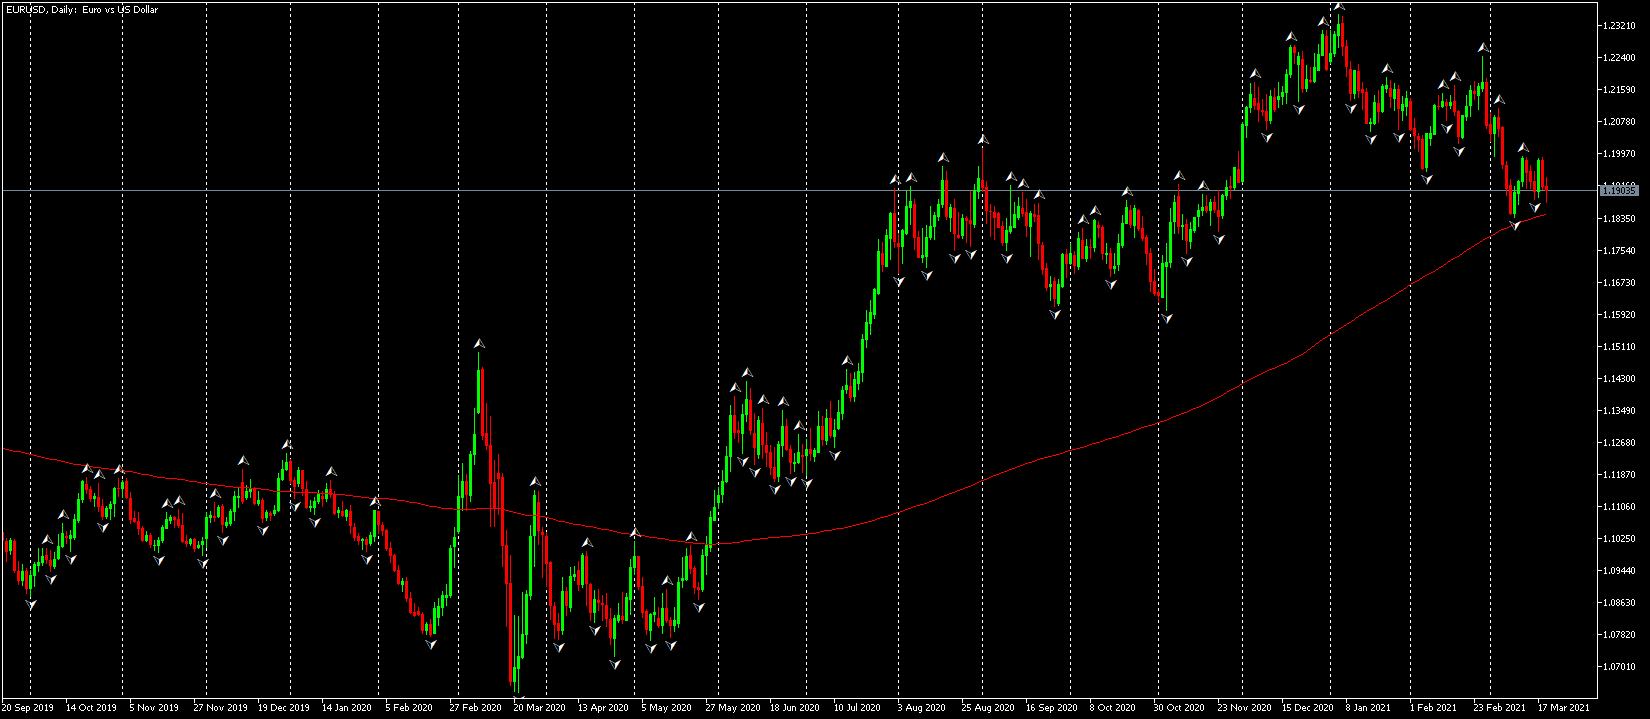Click the up fractal at the early September 2020 peak
The height and width of the screenshot is (719, 1650).
983,139
